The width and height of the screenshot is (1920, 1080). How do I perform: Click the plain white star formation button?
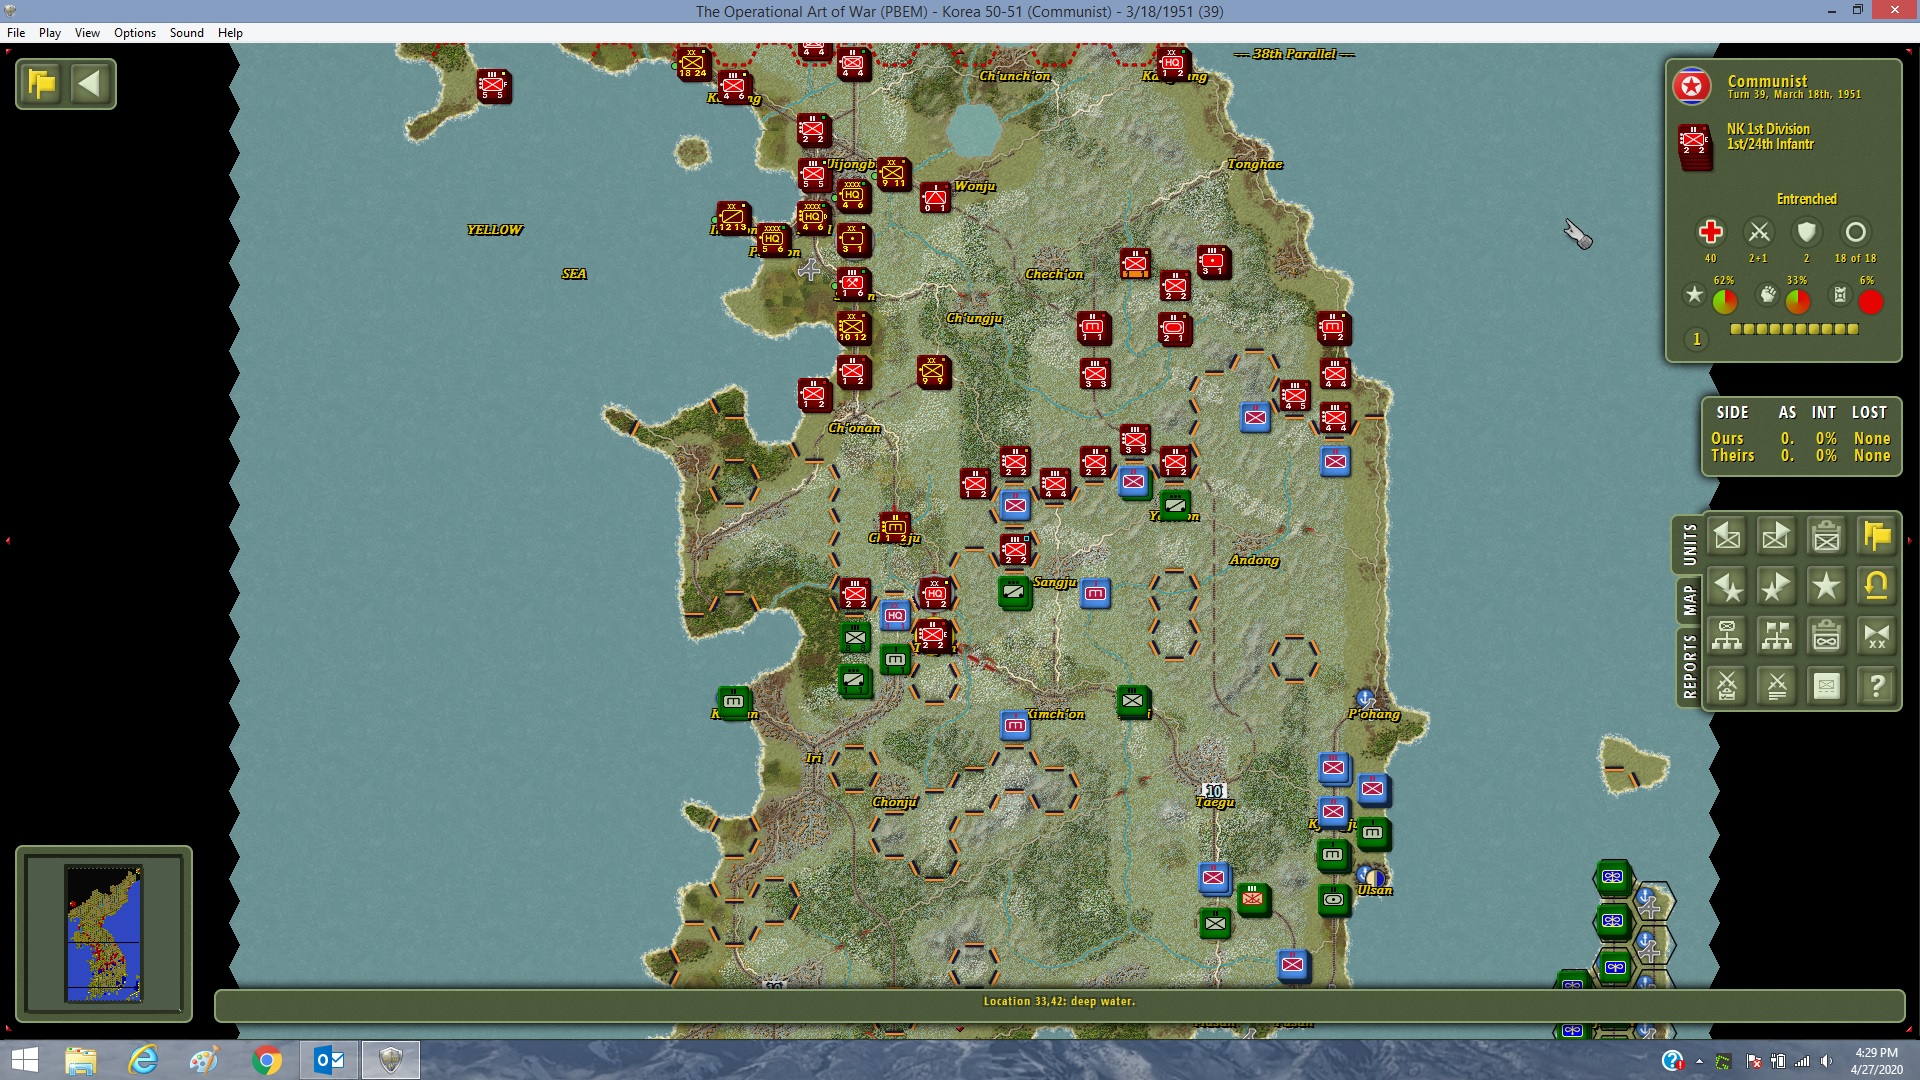click(1827, 587)
